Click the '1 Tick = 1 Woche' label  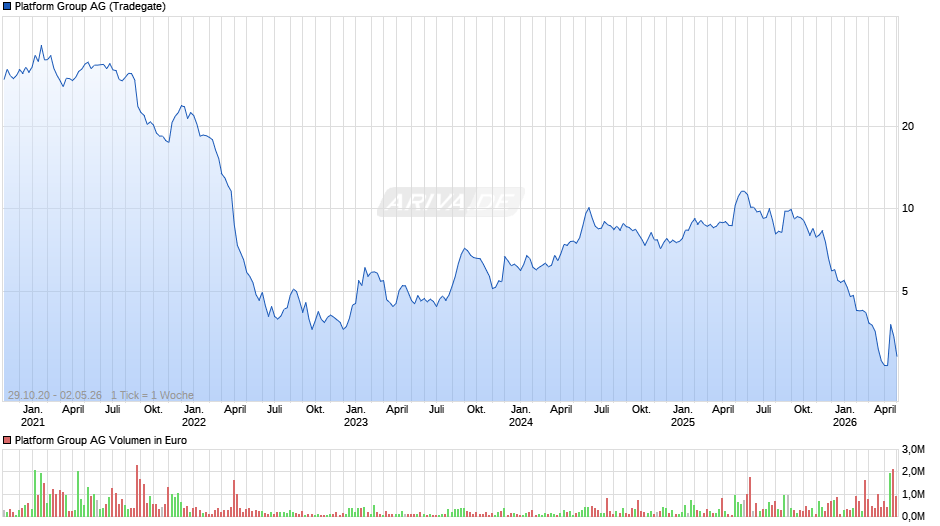pyautogui.click(x=152, y=395)
